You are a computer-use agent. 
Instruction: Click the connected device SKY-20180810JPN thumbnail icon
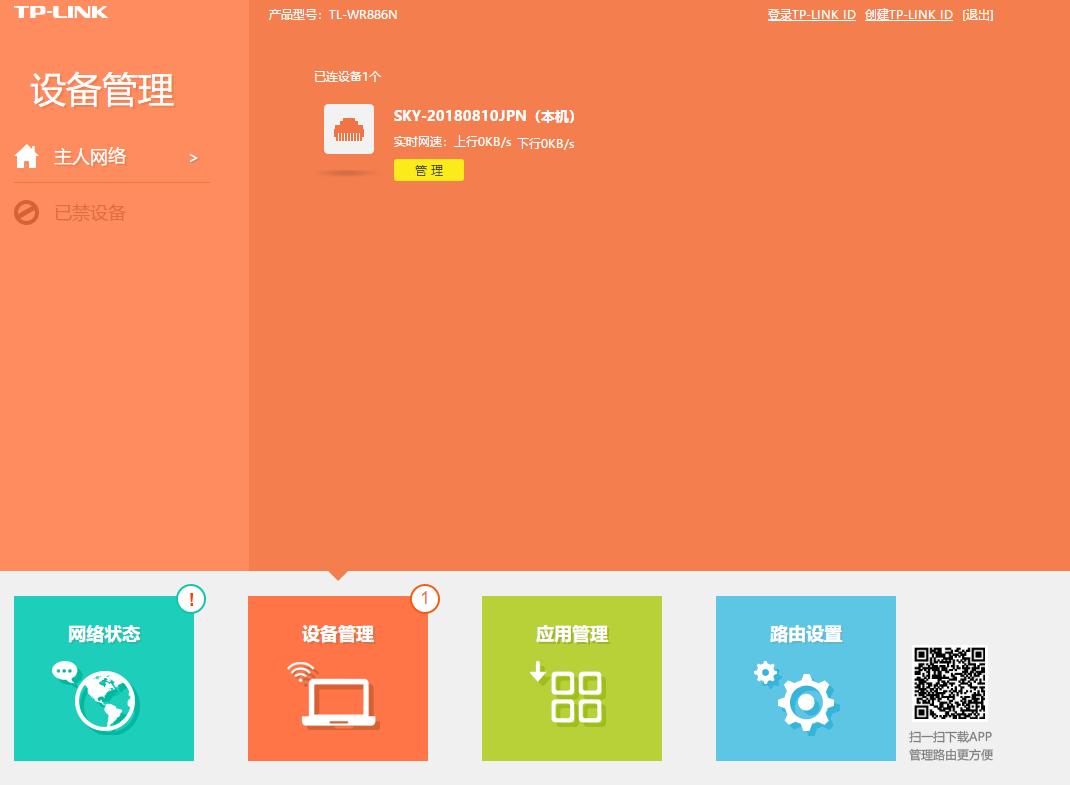(348, 128)
